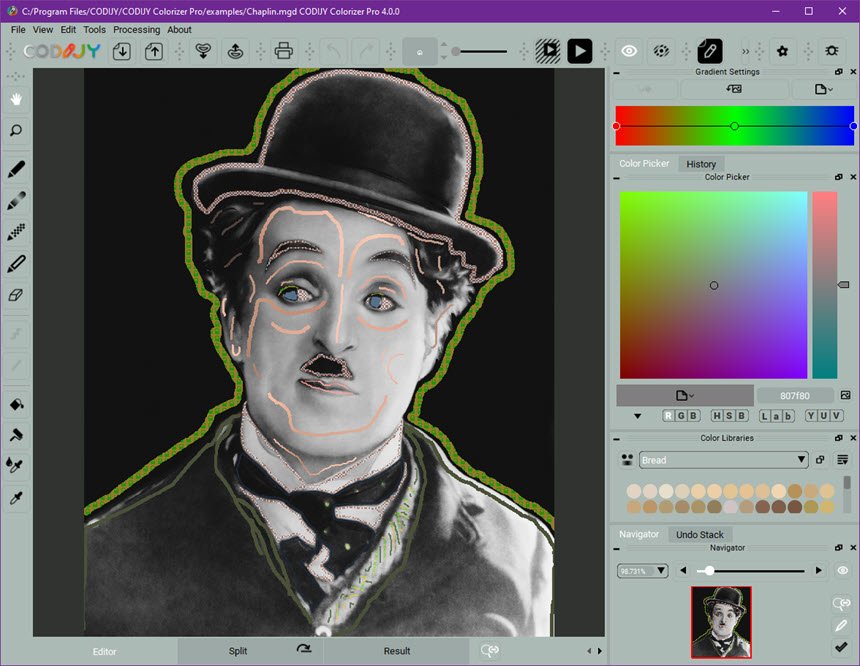The image size is (860, 666).
Task: Switch to the Split view tab
Action: click(238, 651)
